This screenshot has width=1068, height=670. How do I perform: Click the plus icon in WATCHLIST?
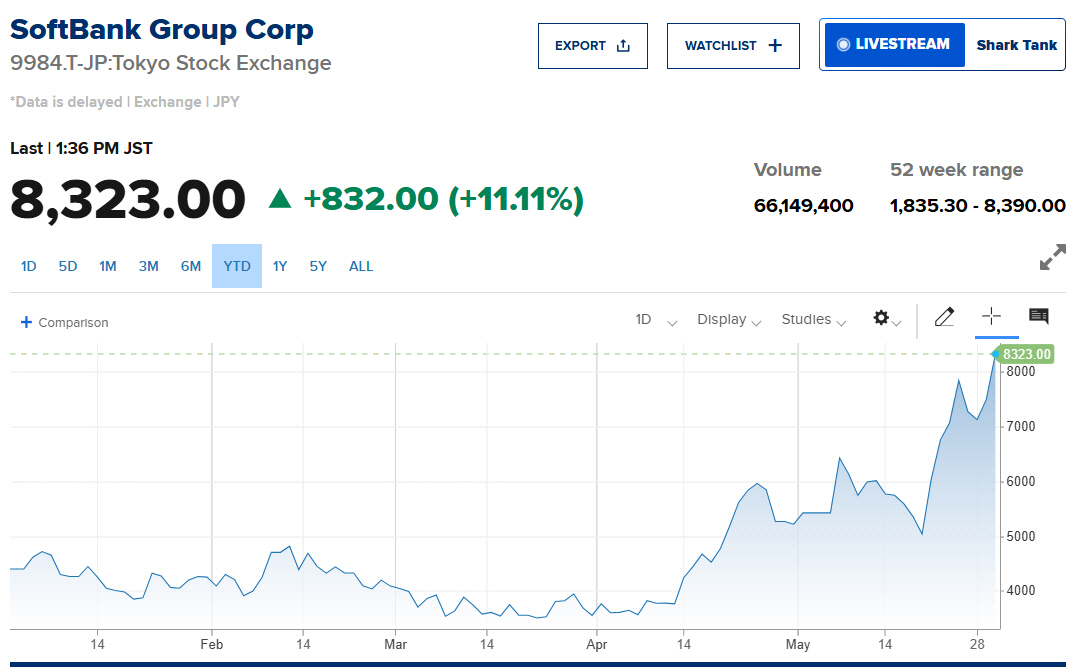click(775, 46)
